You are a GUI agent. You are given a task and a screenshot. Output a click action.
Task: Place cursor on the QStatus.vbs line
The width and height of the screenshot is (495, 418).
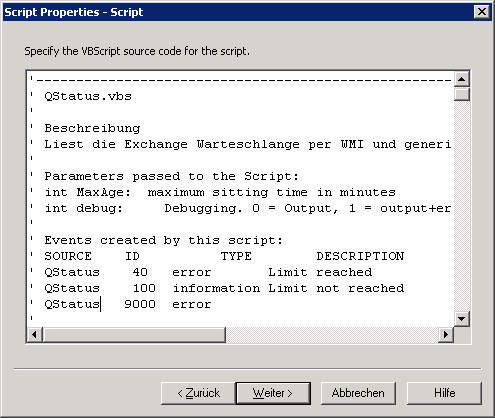(x=88, y=96)
